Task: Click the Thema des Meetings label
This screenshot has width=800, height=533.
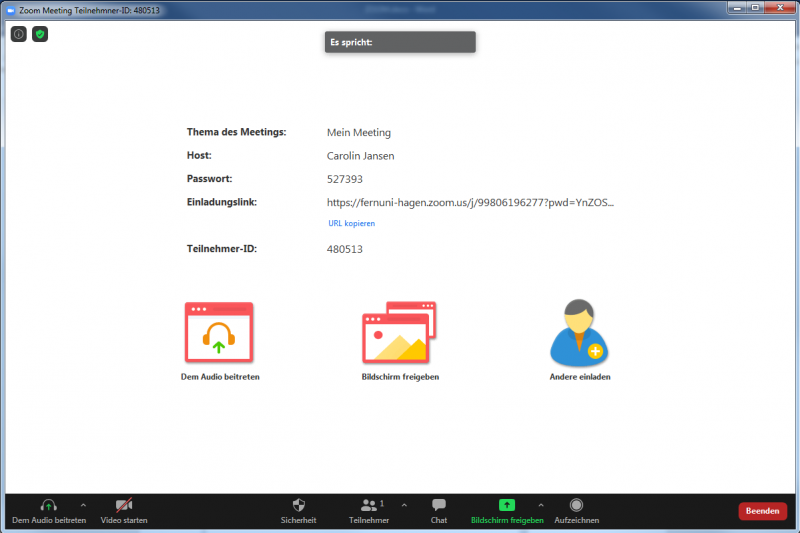Action: 236,132
